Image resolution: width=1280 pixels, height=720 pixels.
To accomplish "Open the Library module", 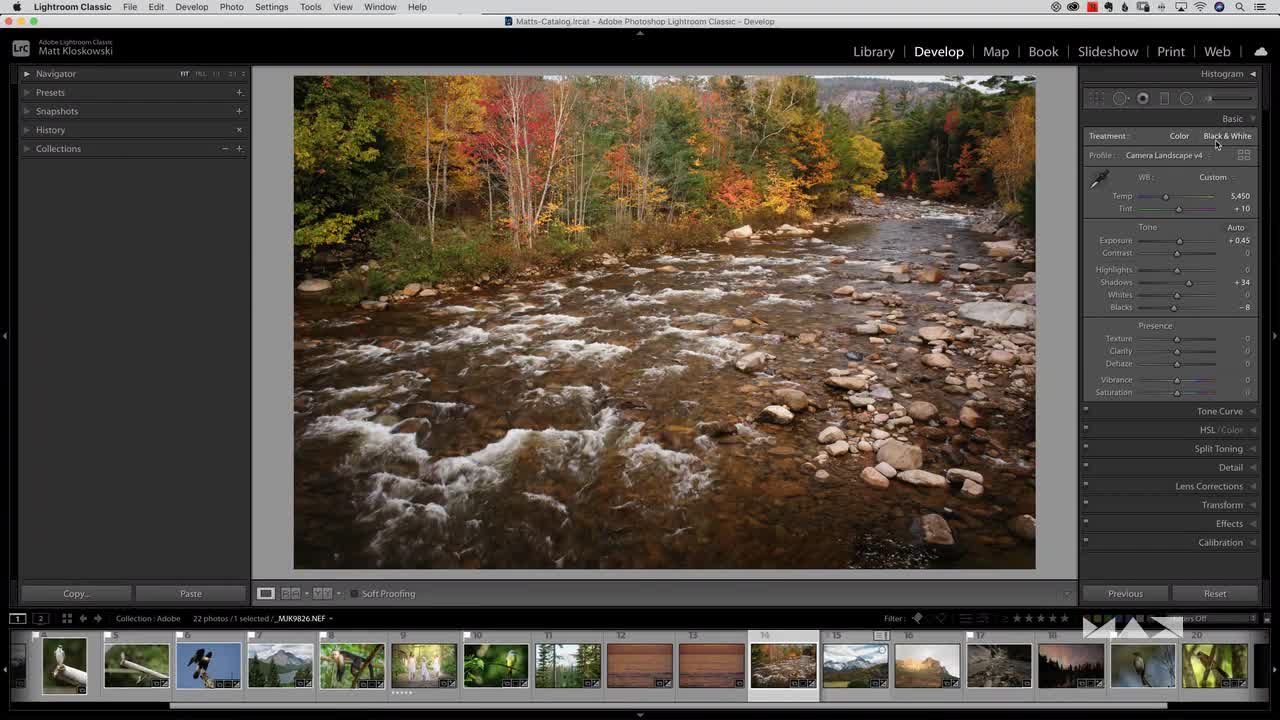I will click(x=874, y=52).
